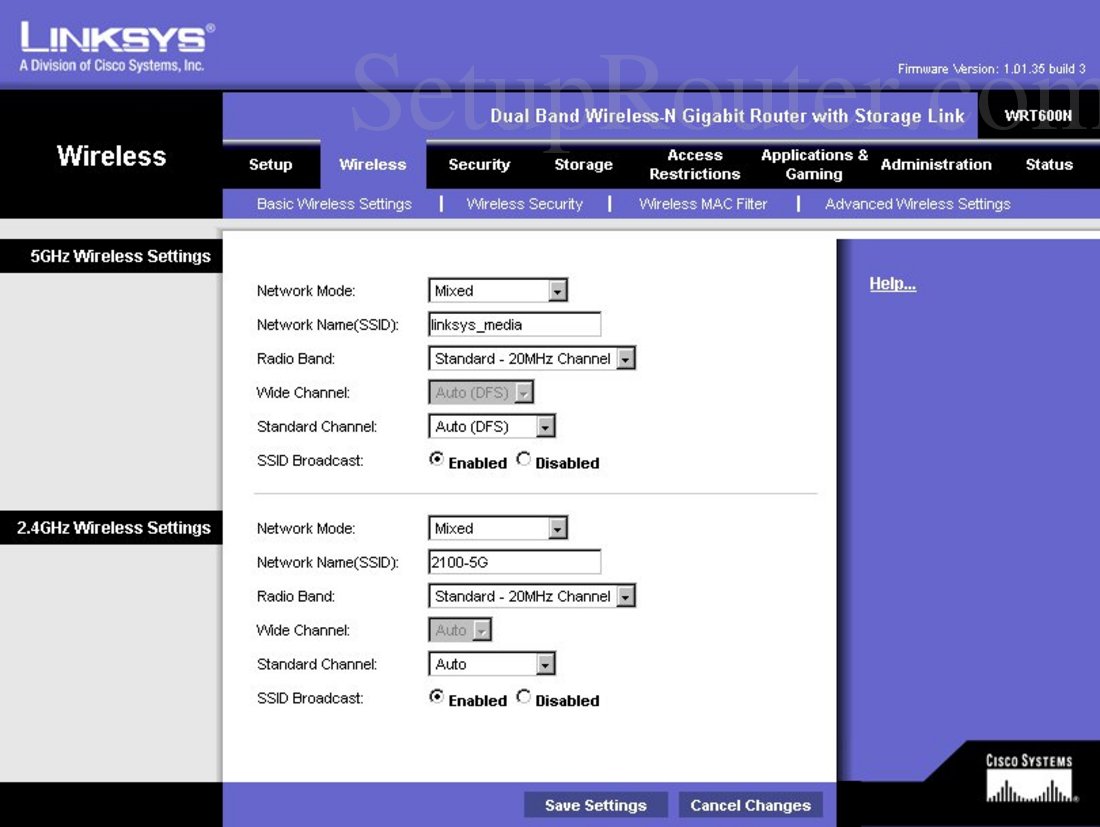Switch to the Security tab

click(478, 164)
